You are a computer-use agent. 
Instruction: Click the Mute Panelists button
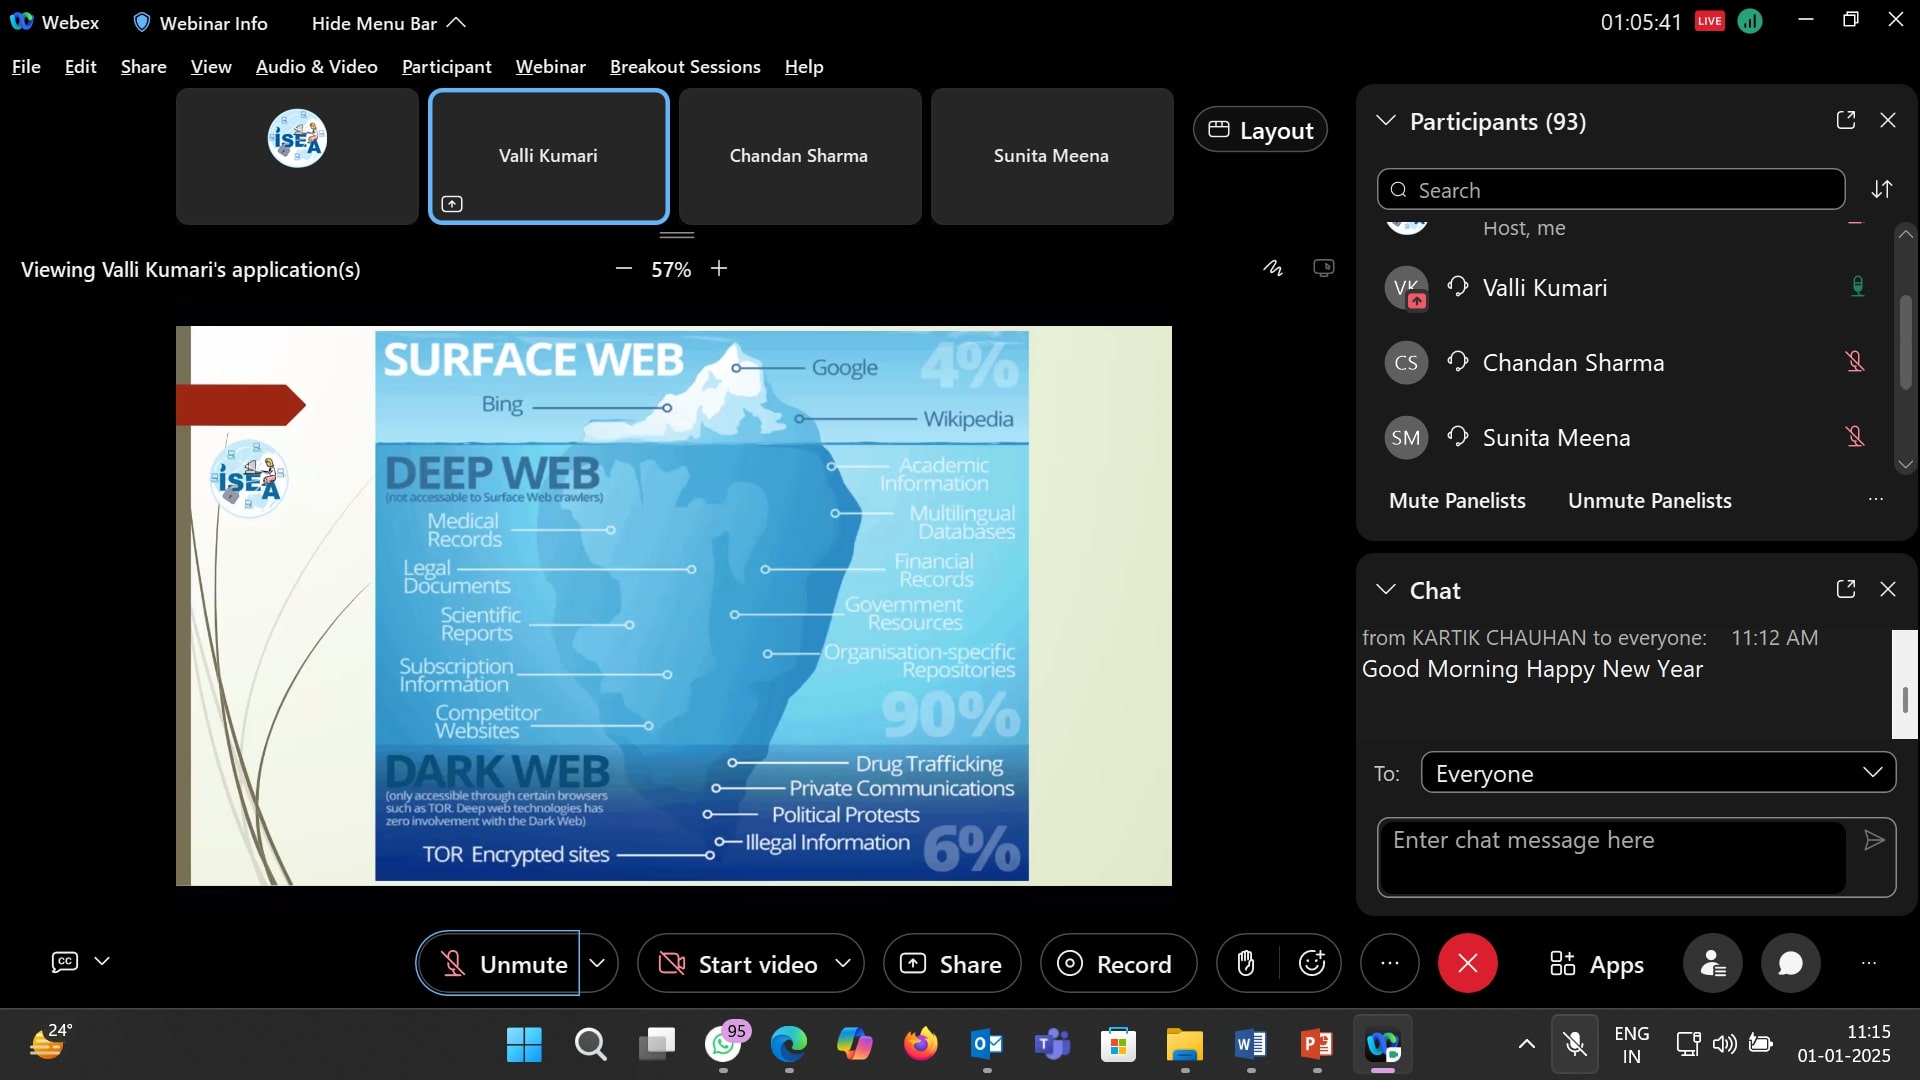(x=1457, y=501)
